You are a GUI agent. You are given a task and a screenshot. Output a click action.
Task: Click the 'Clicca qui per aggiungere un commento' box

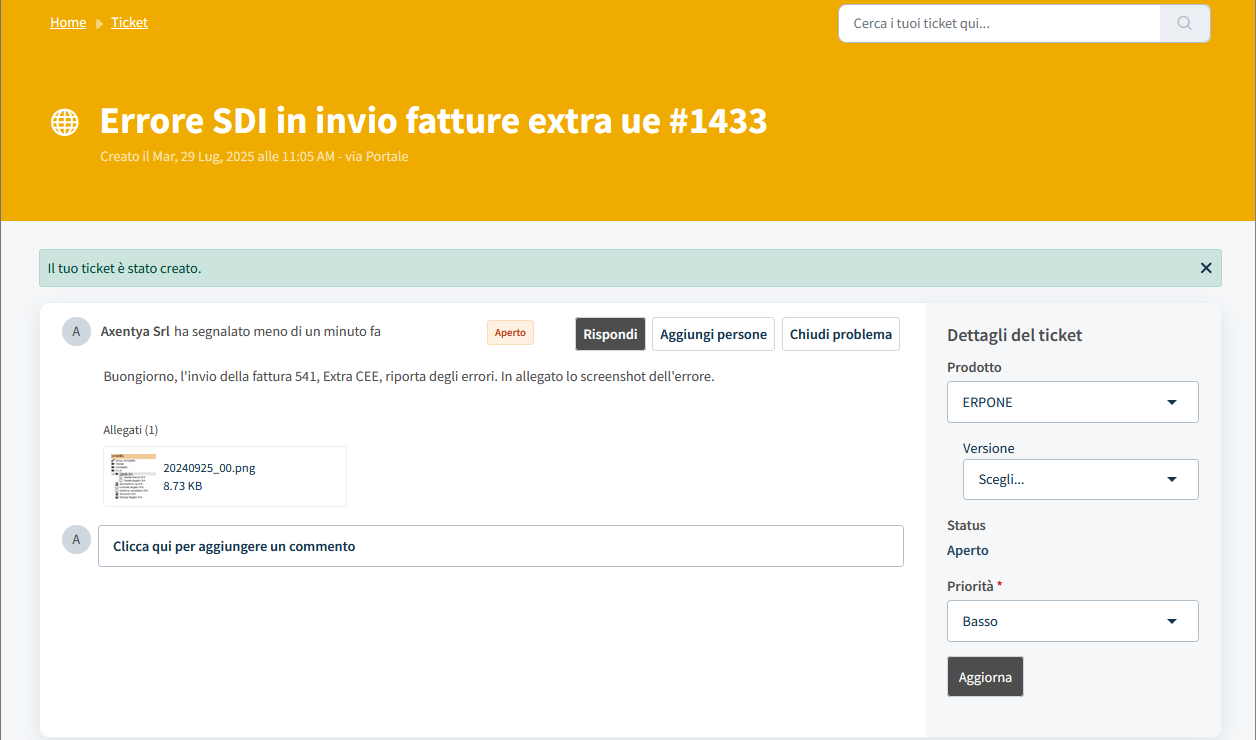(x=500, y=546)
